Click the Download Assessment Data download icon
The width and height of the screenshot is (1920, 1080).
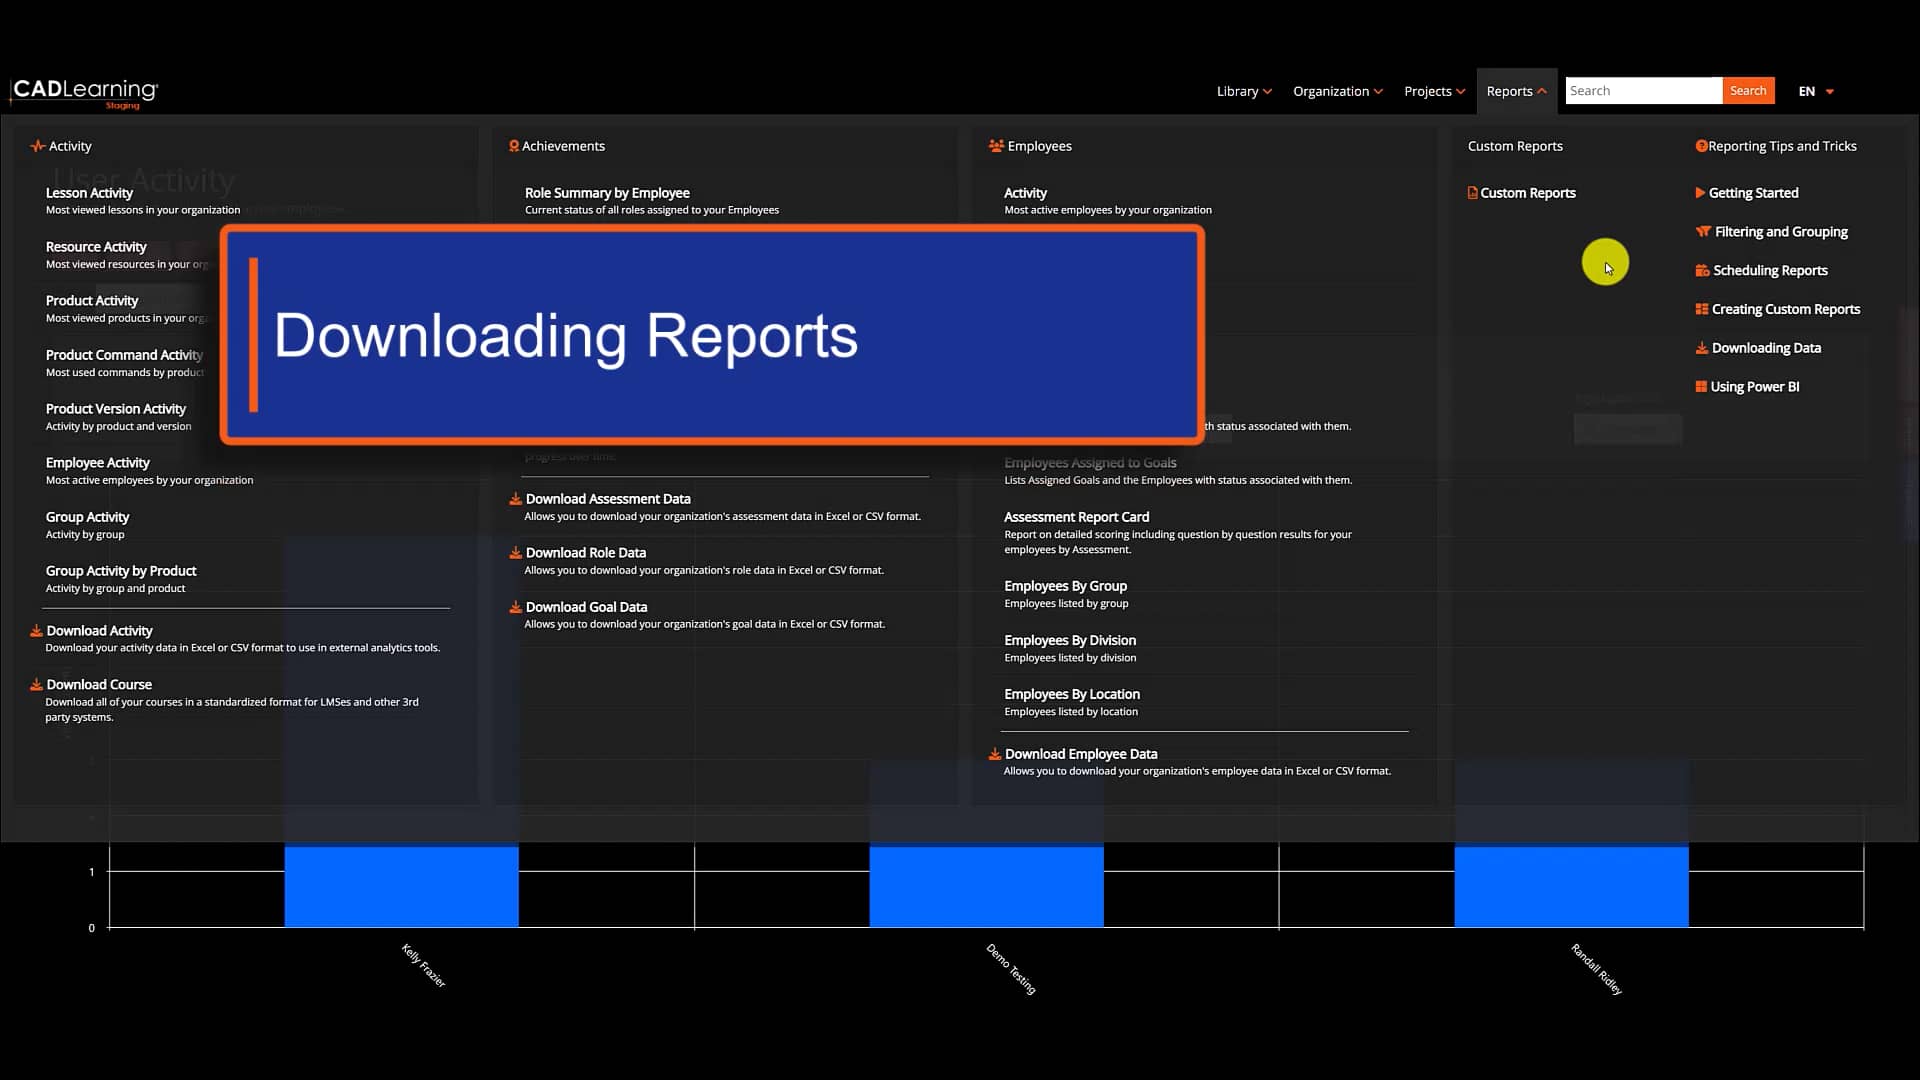(x=516, y=499)
